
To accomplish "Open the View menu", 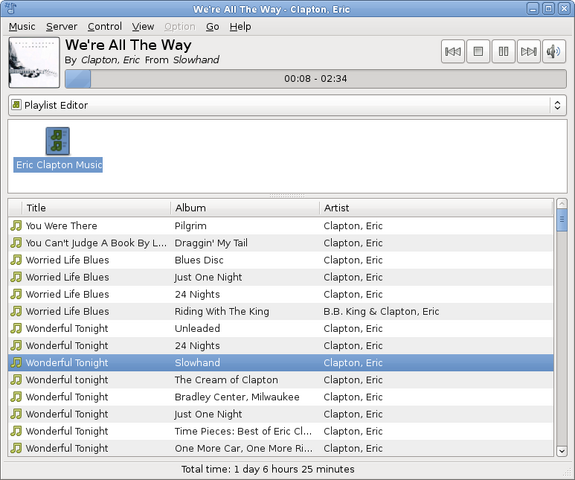I will click(143, 26).
